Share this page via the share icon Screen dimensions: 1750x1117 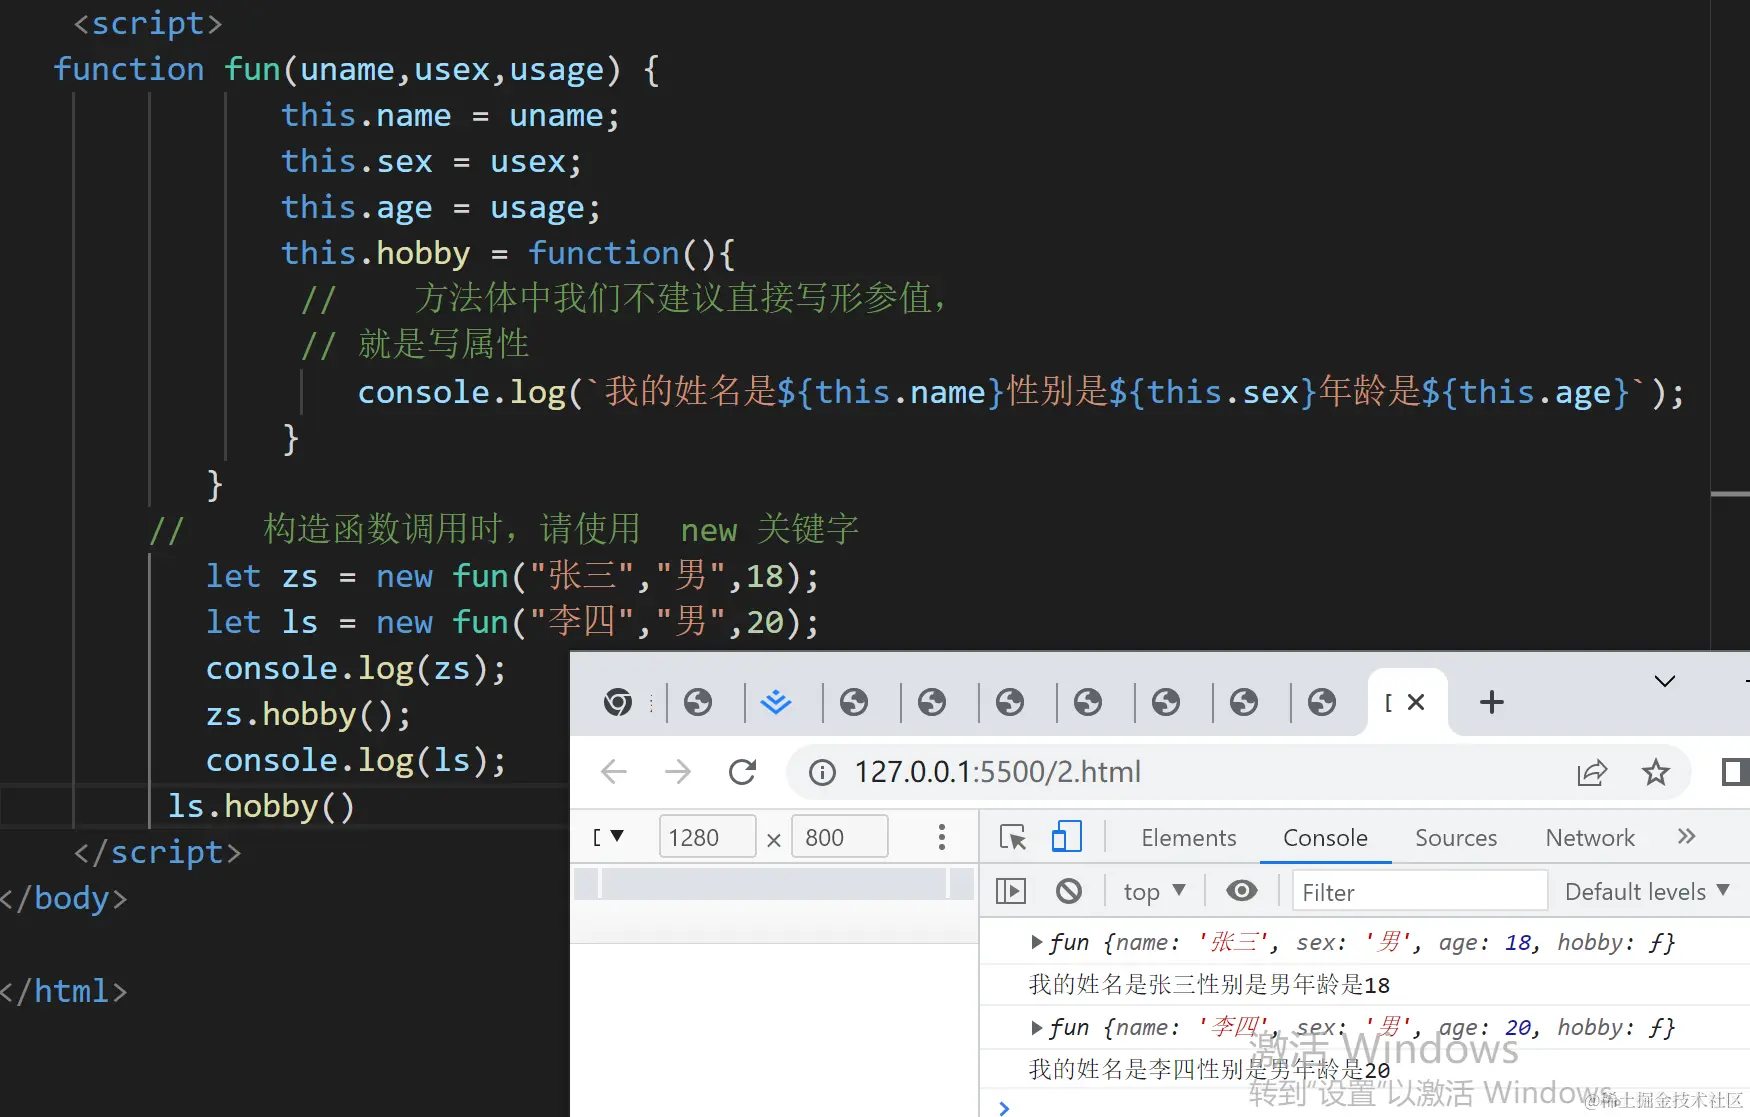(1592, 772)
